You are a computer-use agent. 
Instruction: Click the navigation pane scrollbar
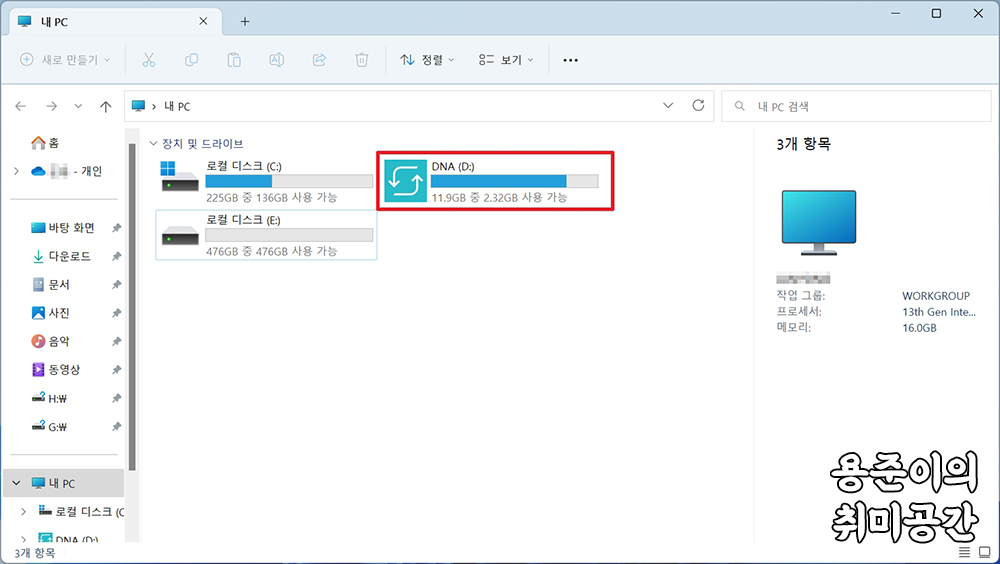pos(132,306)
